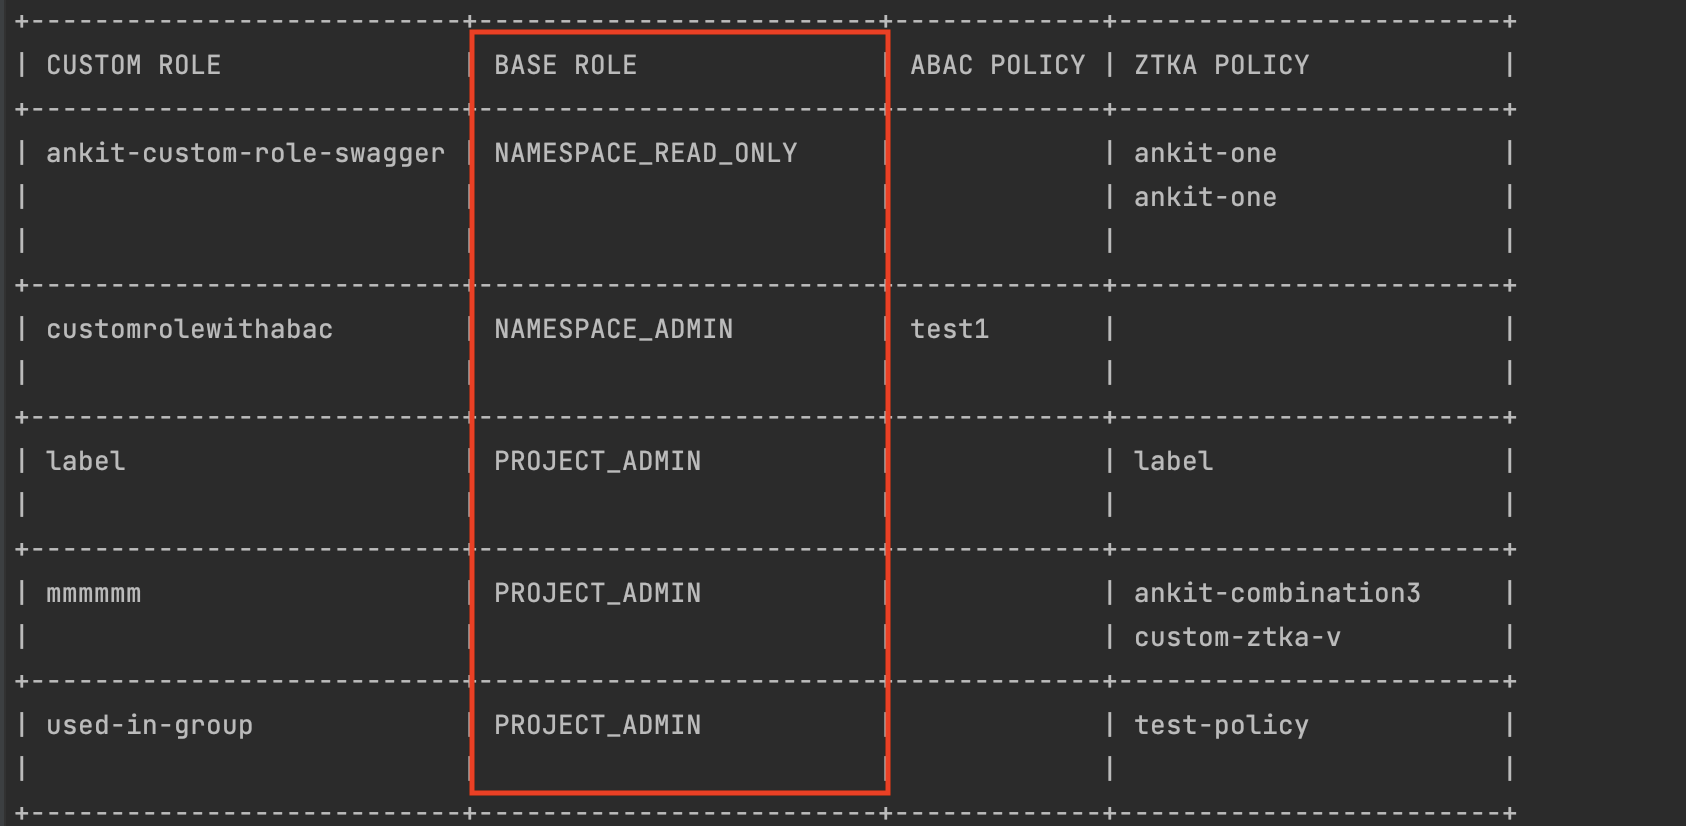This screenshot has width=1686, height=826.
Task: Select NAMESPACE_ADMIN base role value
Action: pos(613,329)
